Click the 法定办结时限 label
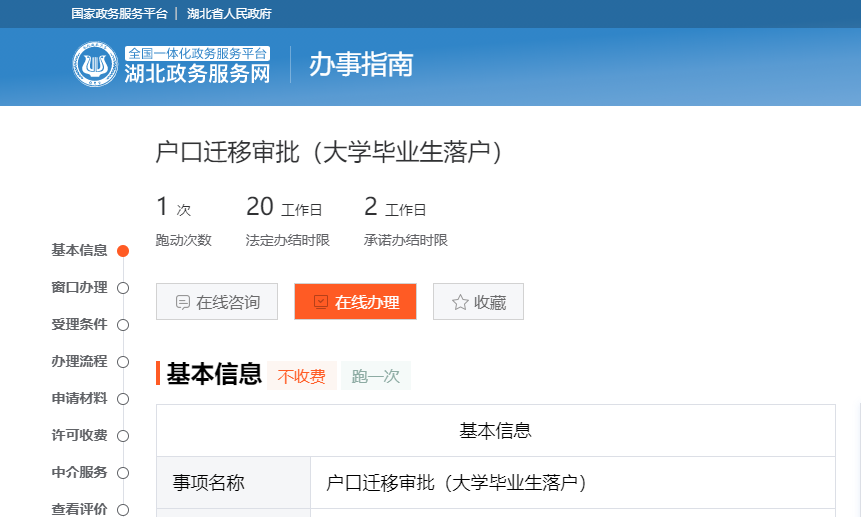 pyautogui.click(x=287, y=240)
